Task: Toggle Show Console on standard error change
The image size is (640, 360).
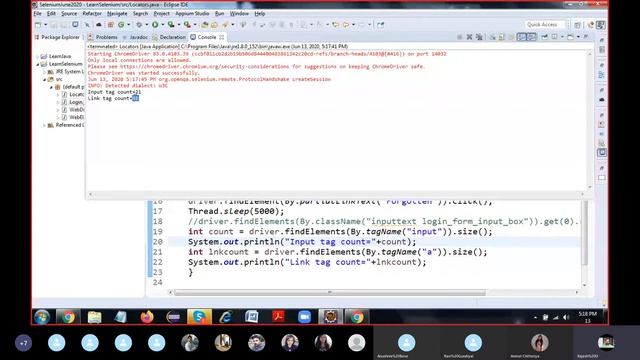Action: click(531, 37)
